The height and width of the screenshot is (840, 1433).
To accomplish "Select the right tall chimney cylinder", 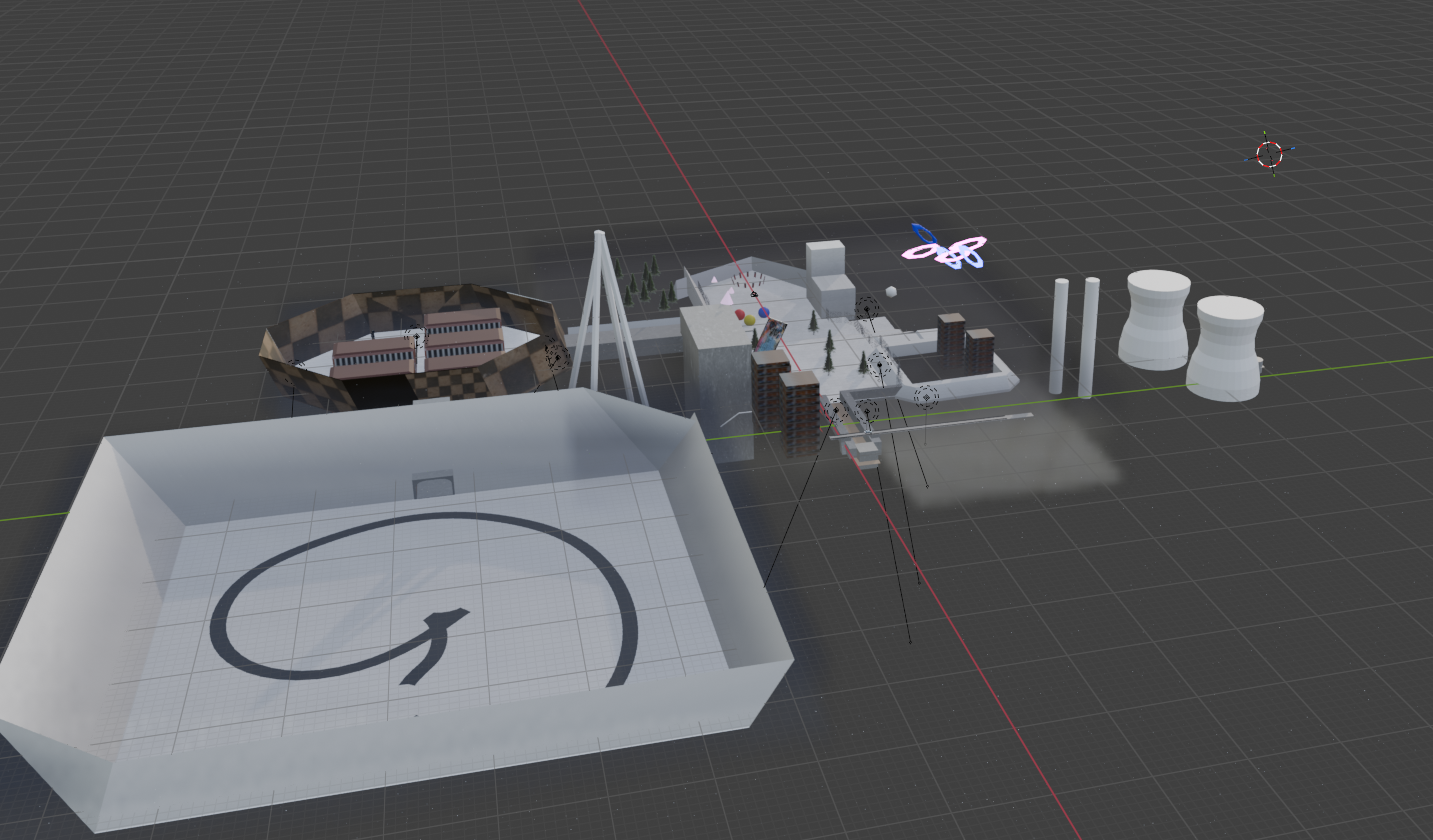I will (x=1089, y=337).
